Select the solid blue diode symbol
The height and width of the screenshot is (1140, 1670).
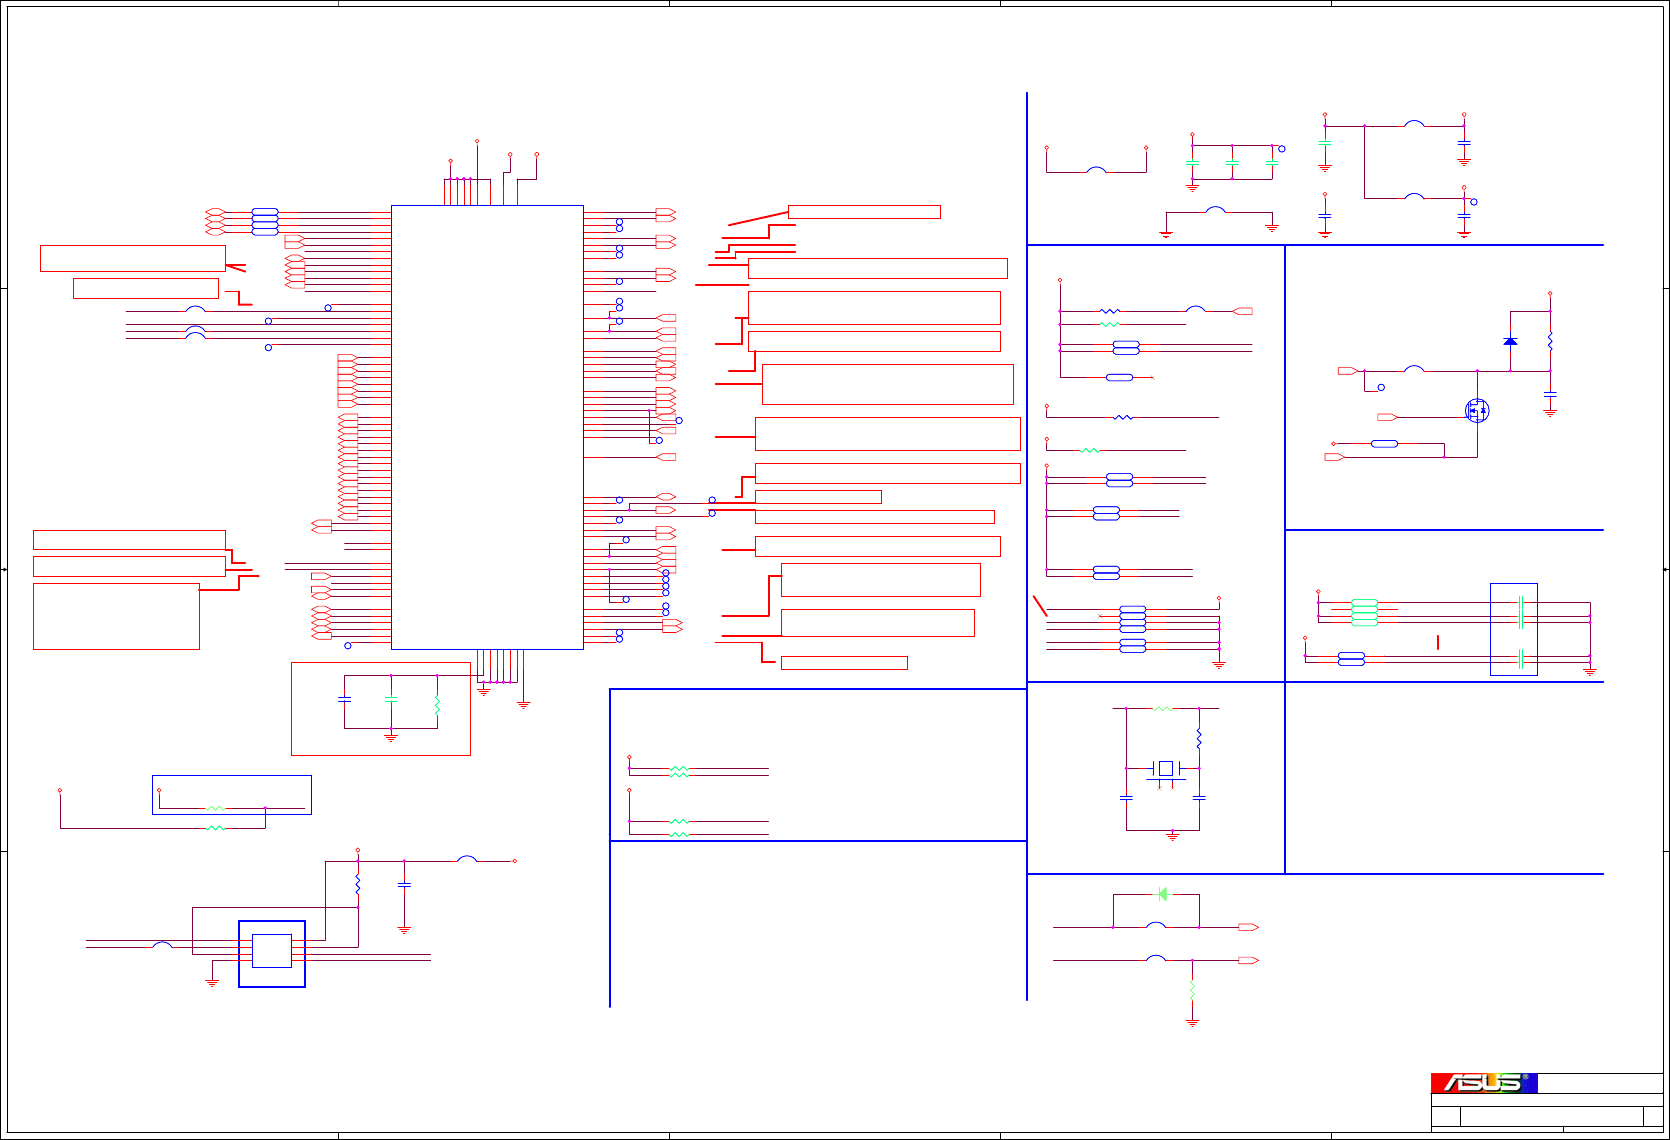point(1510,341)
